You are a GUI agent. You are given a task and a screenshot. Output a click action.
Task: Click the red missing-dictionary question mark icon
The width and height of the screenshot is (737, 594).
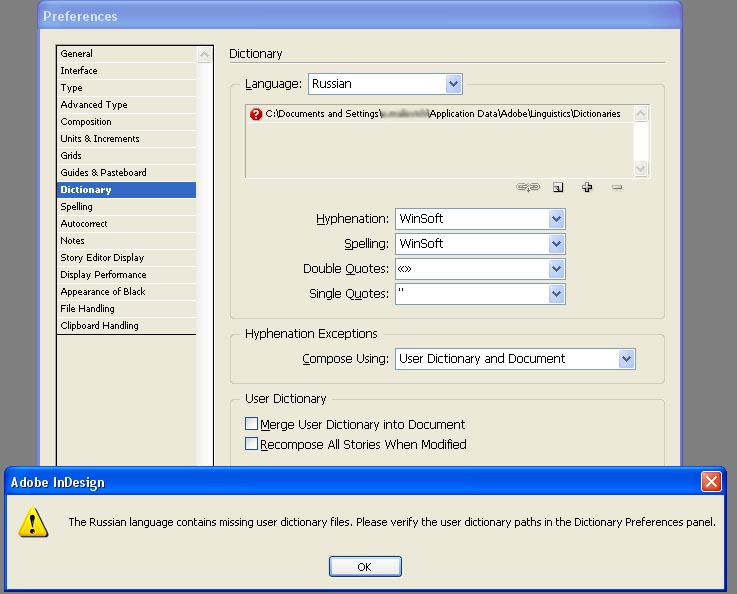pos(256,114)
